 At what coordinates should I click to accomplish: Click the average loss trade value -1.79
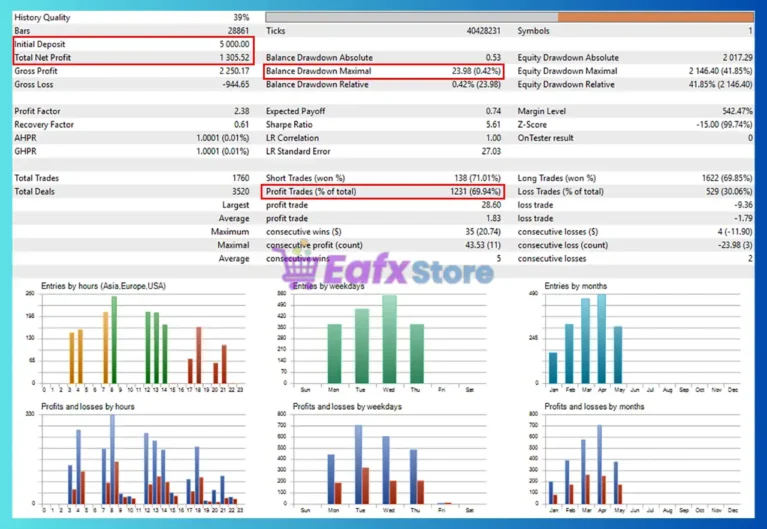click(x=743, y=218)
